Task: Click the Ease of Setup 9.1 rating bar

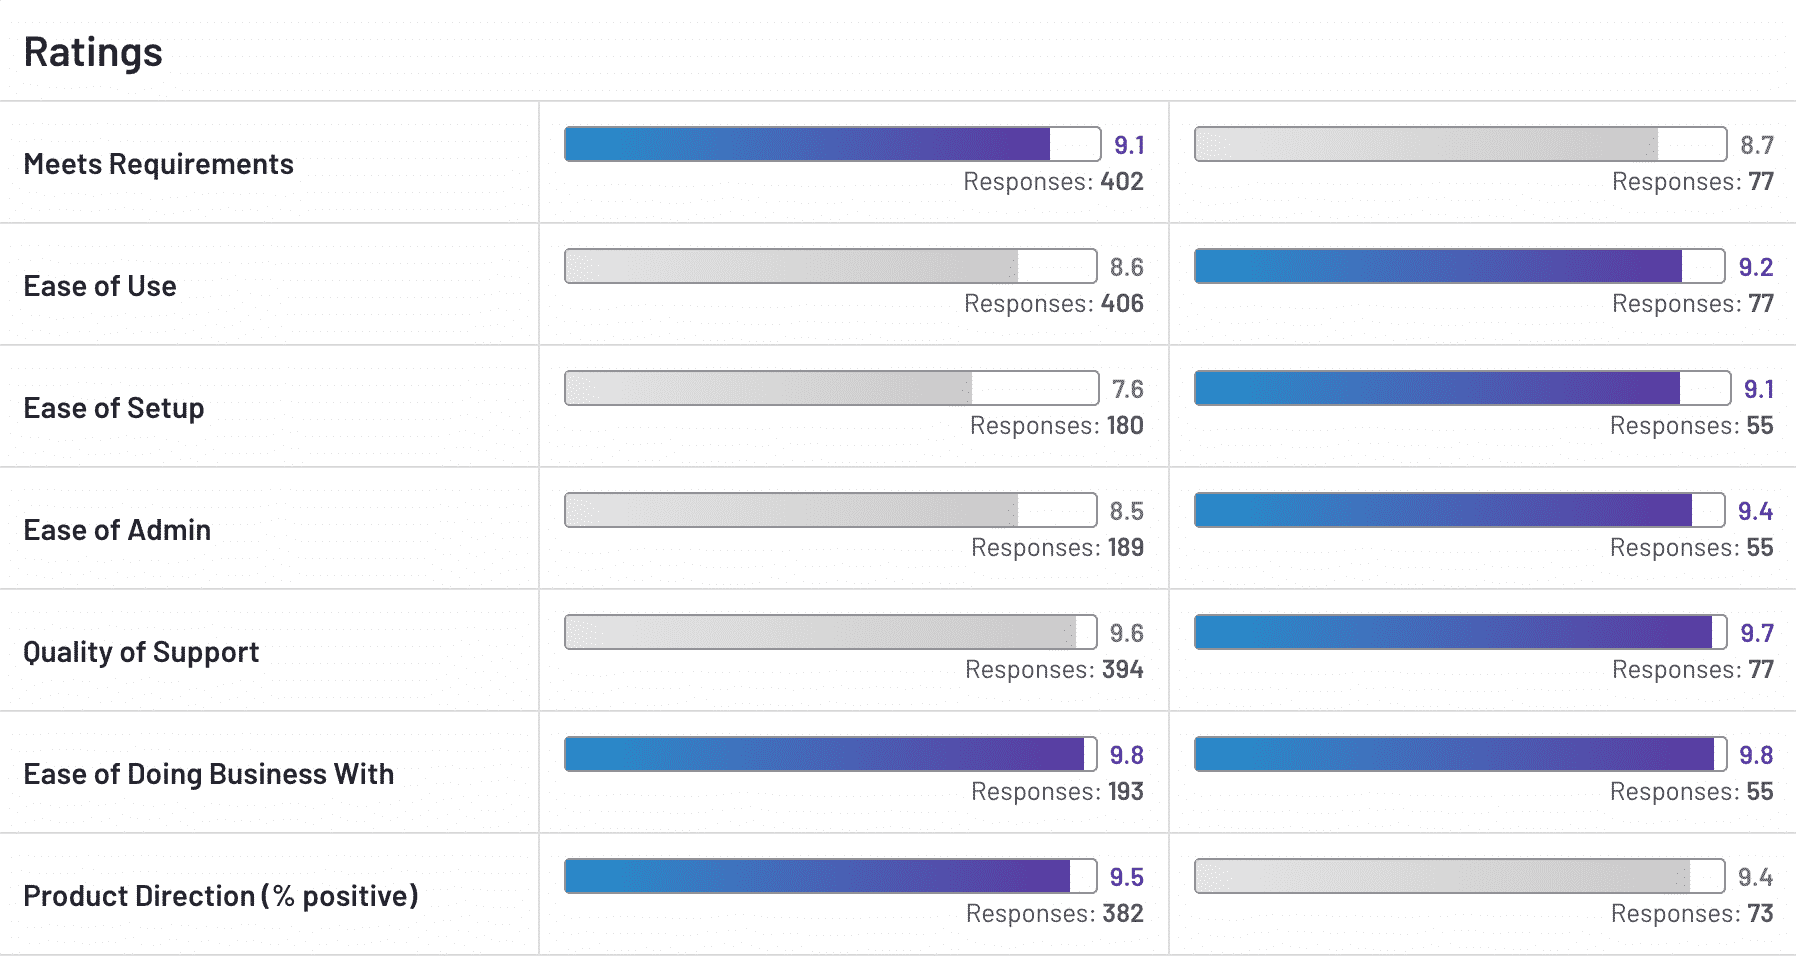Action: [x=1462, y=388]
